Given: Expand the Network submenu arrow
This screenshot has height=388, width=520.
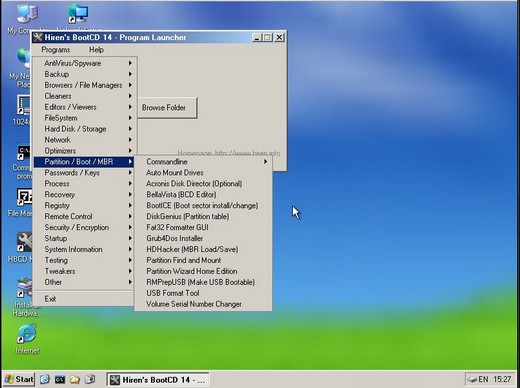Looking at the screenshot, I should coord(130,140).
